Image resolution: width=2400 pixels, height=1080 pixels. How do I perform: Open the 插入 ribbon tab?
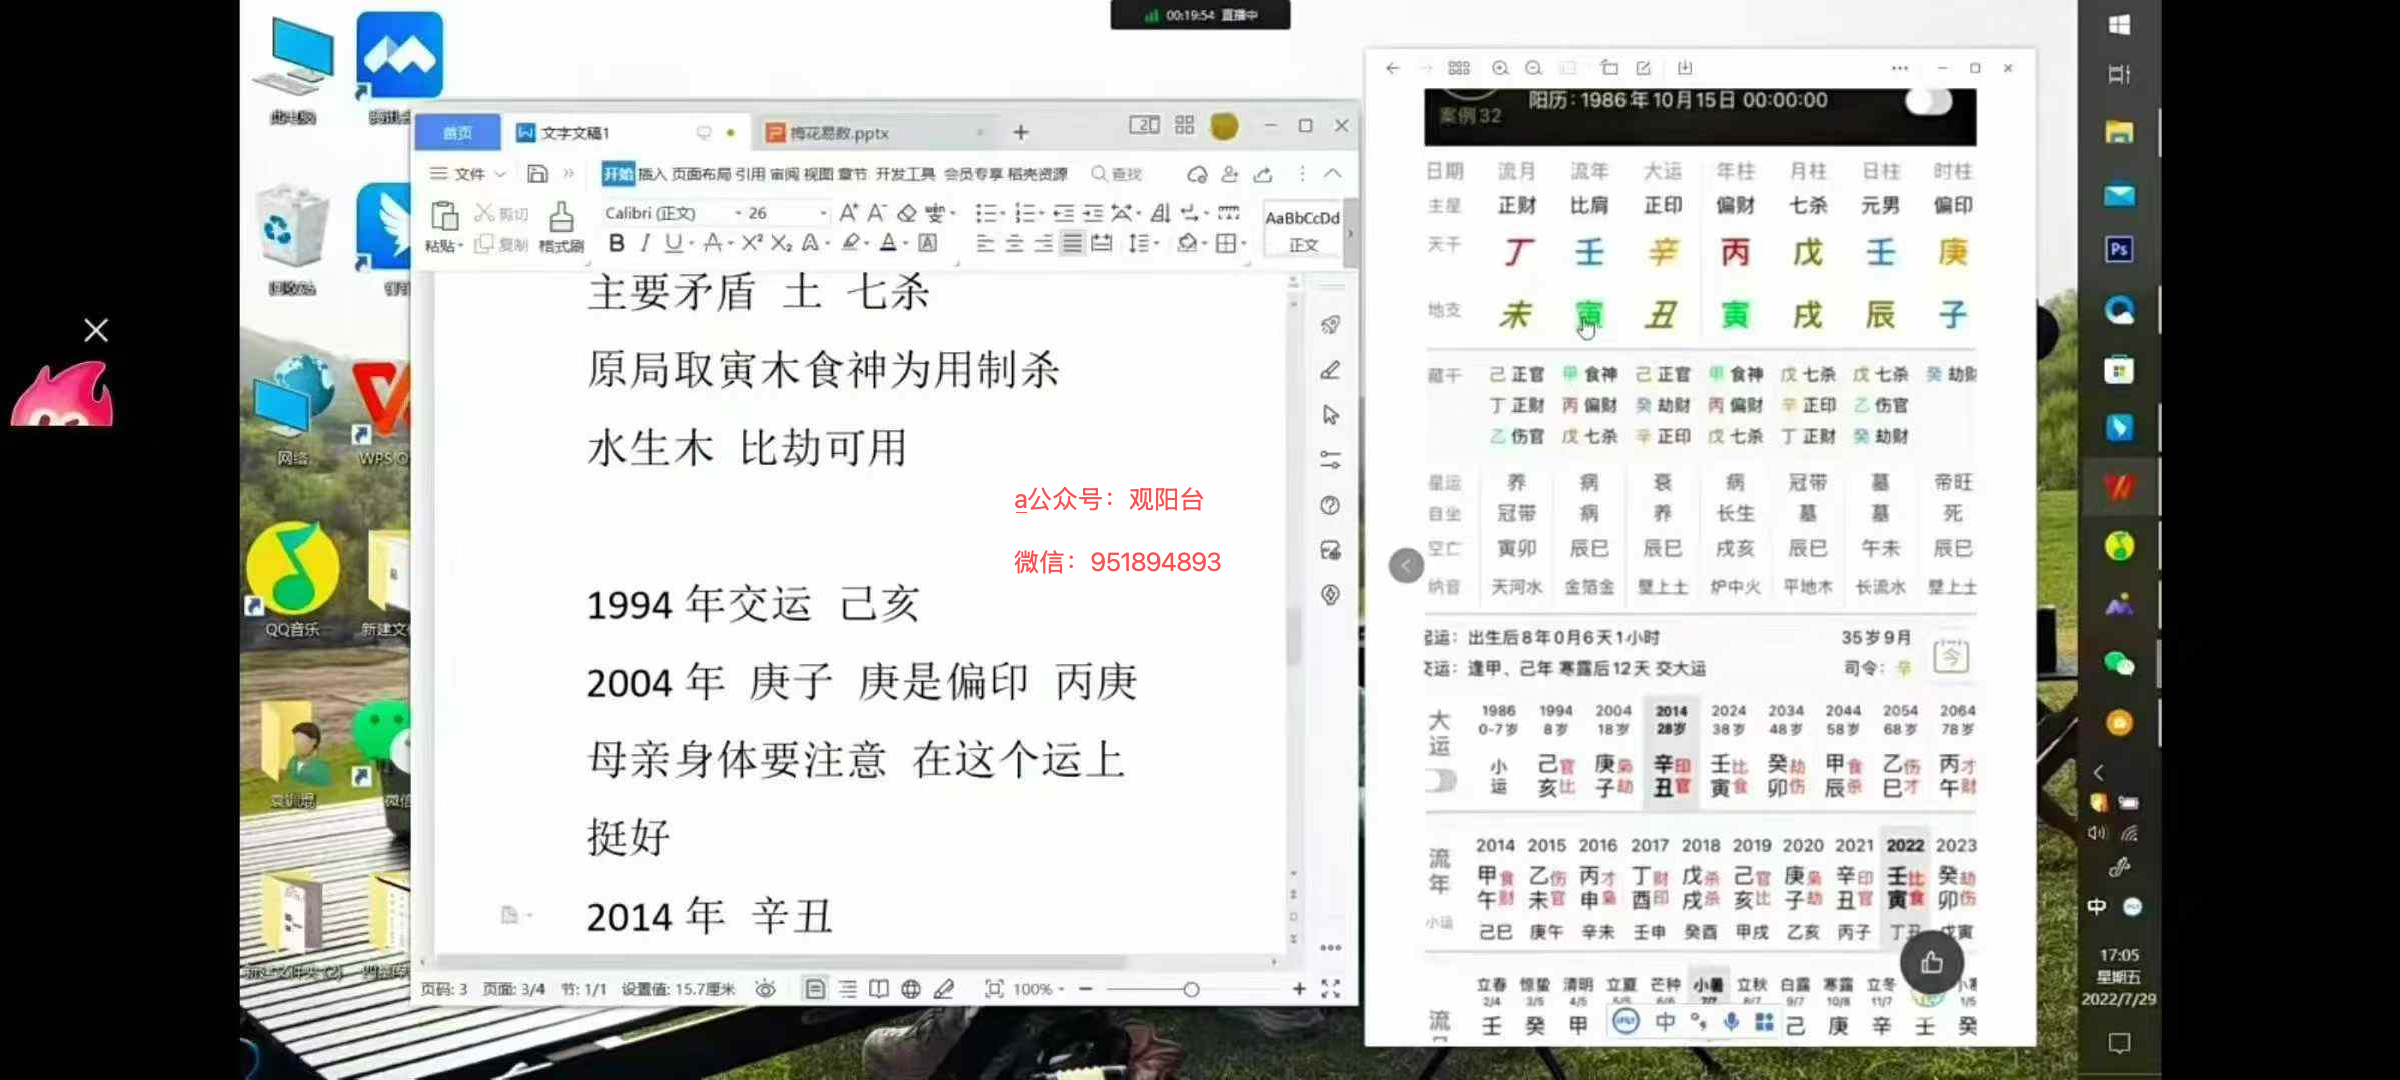pos(651,174)
